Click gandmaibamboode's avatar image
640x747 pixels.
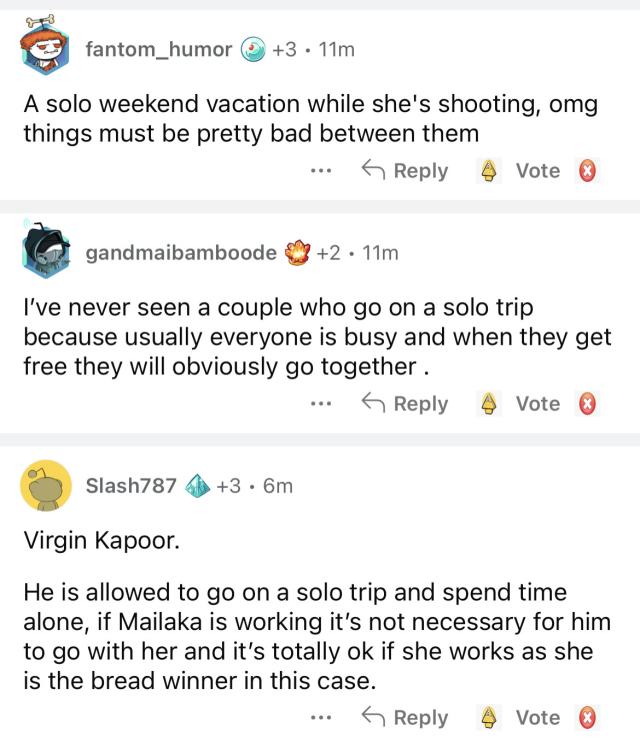pyautogui.click(x=46, y=251)
